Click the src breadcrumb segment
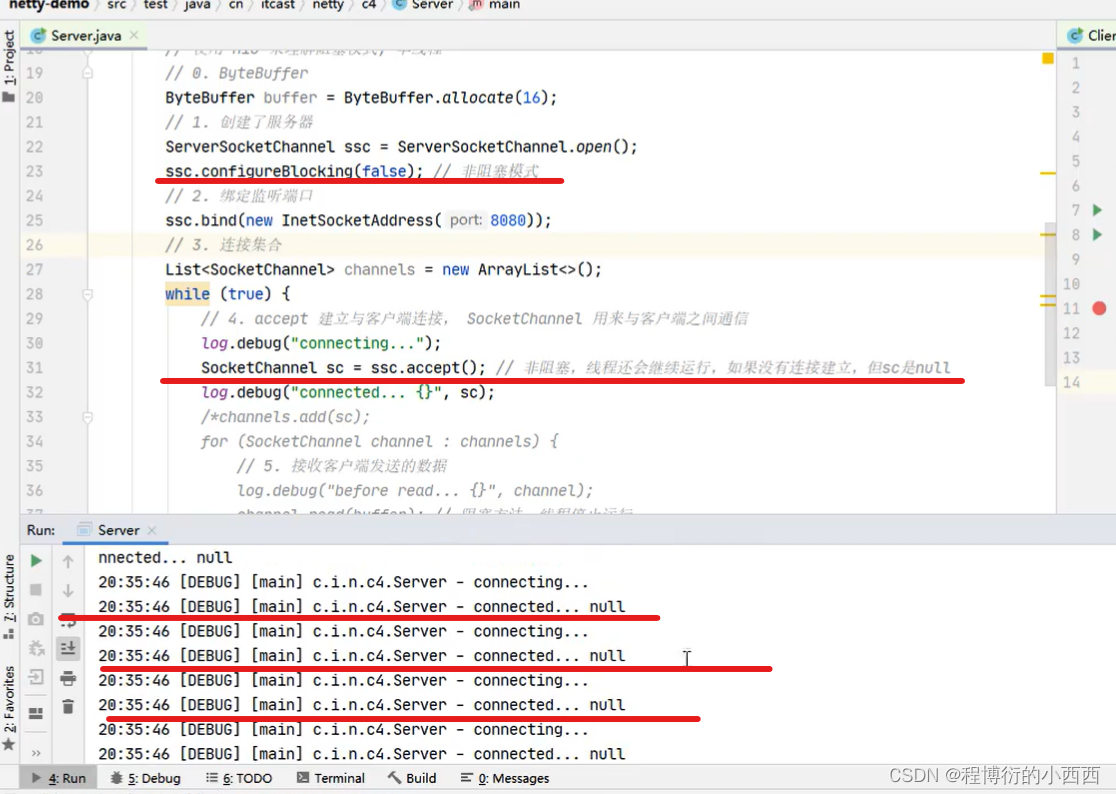The height and width of the screenshot is (794, 1116). [116, 4]
